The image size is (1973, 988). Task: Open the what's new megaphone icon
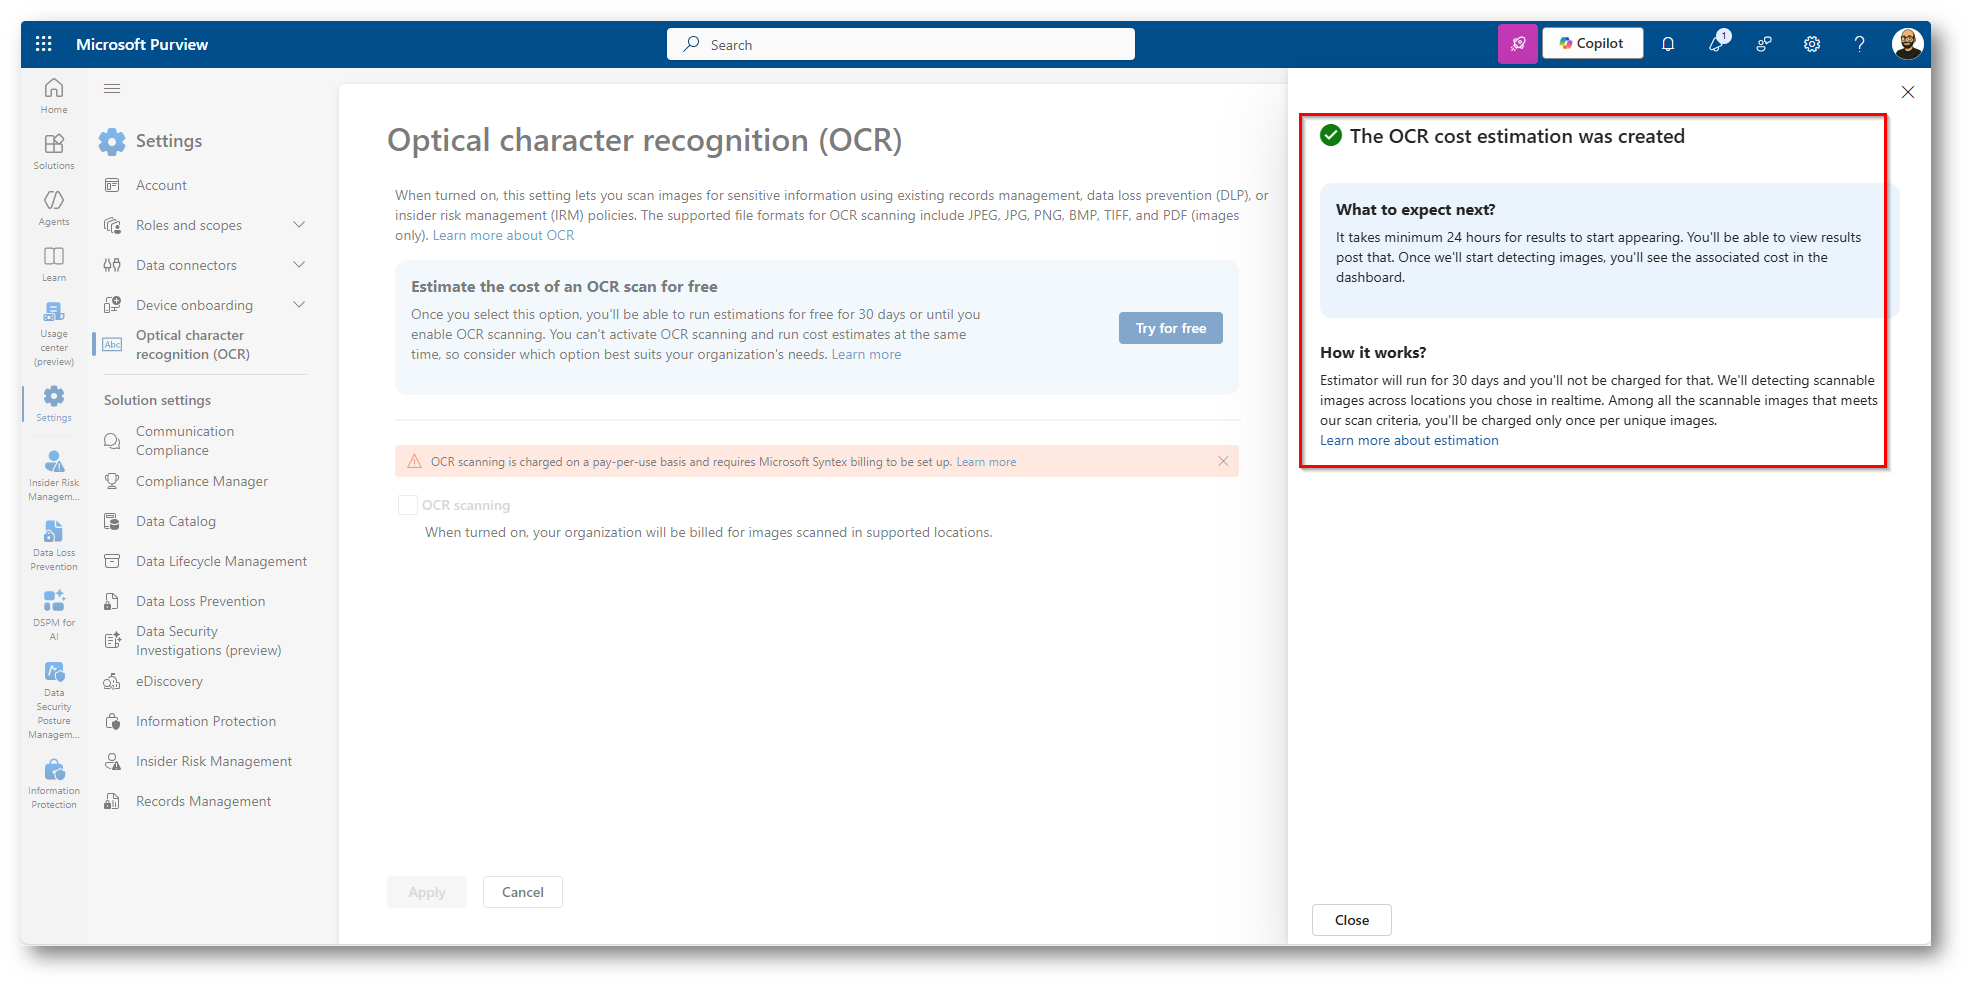tap(1716, 44)
